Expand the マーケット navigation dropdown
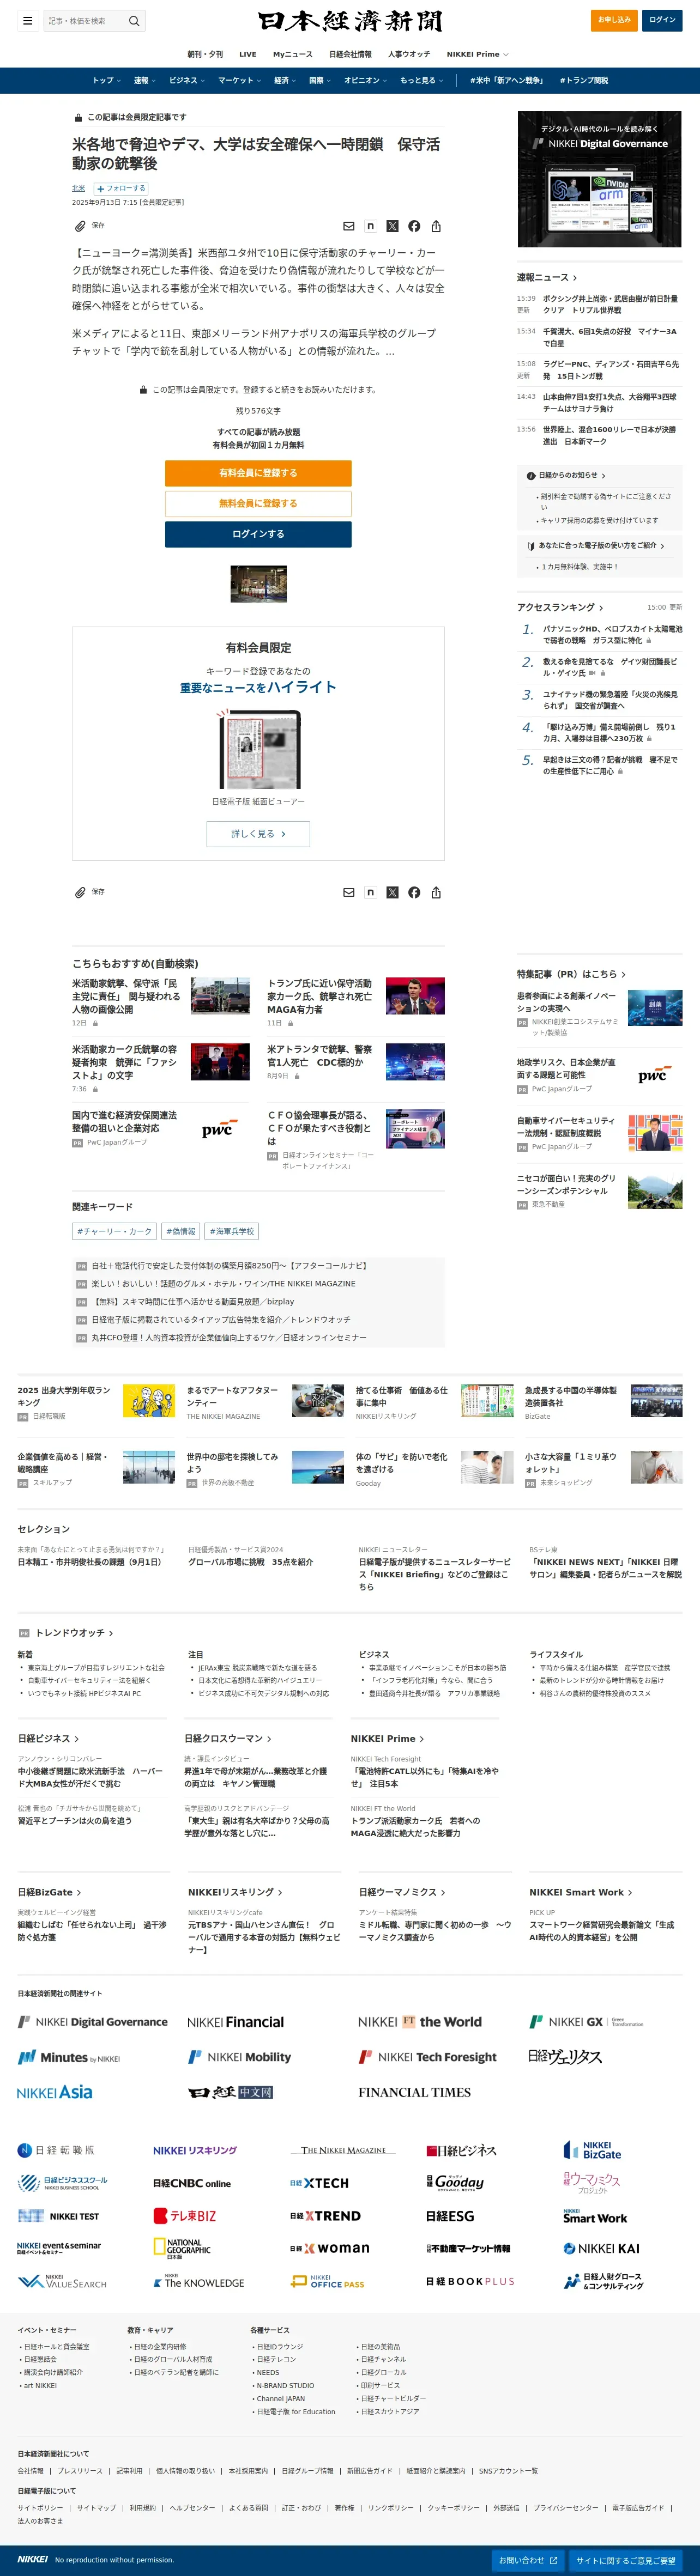700x2576 pixels. 239,80
